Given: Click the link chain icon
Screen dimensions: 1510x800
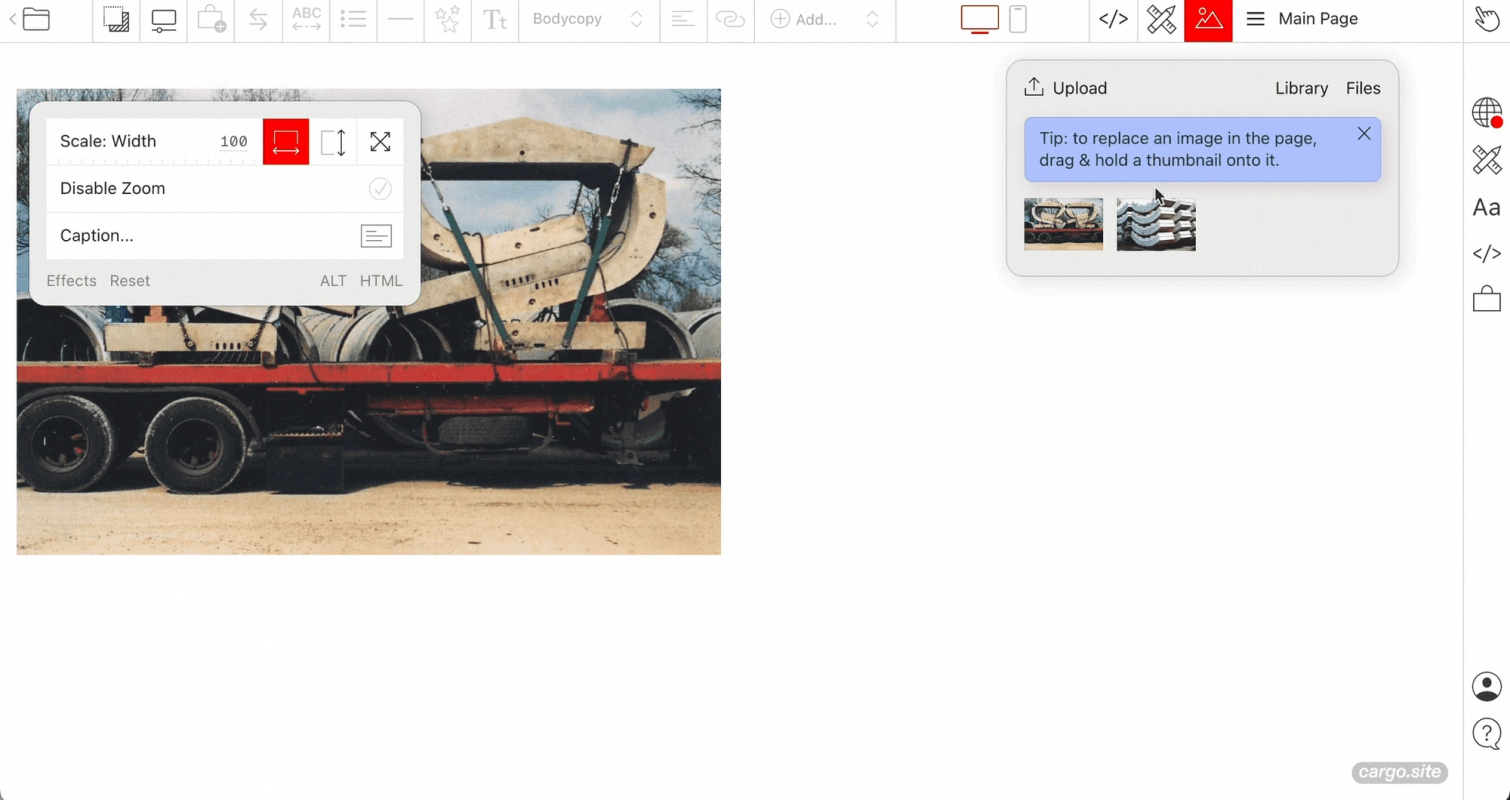Looking at the screenshot, I should [730, 19].
